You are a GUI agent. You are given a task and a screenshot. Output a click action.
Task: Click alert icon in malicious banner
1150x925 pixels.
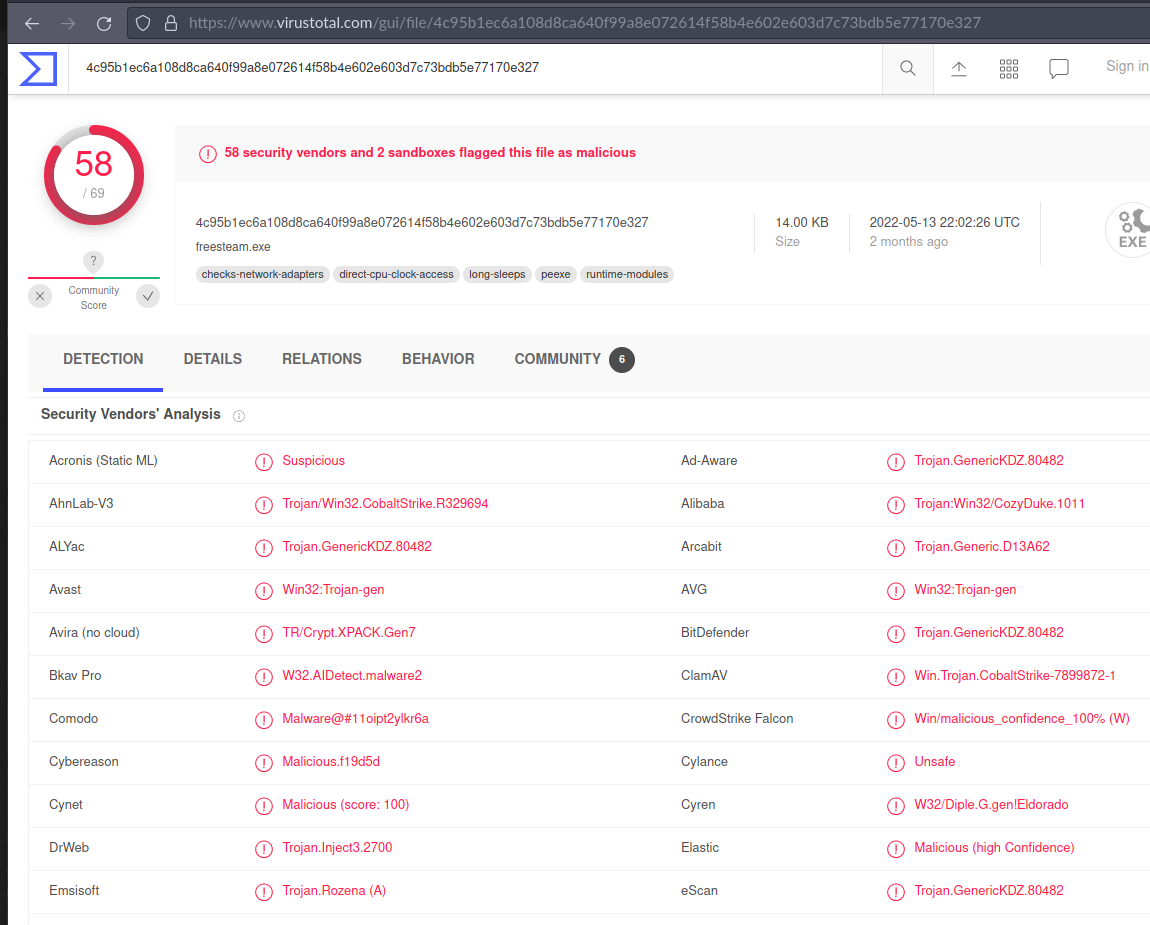coord(208,154)
